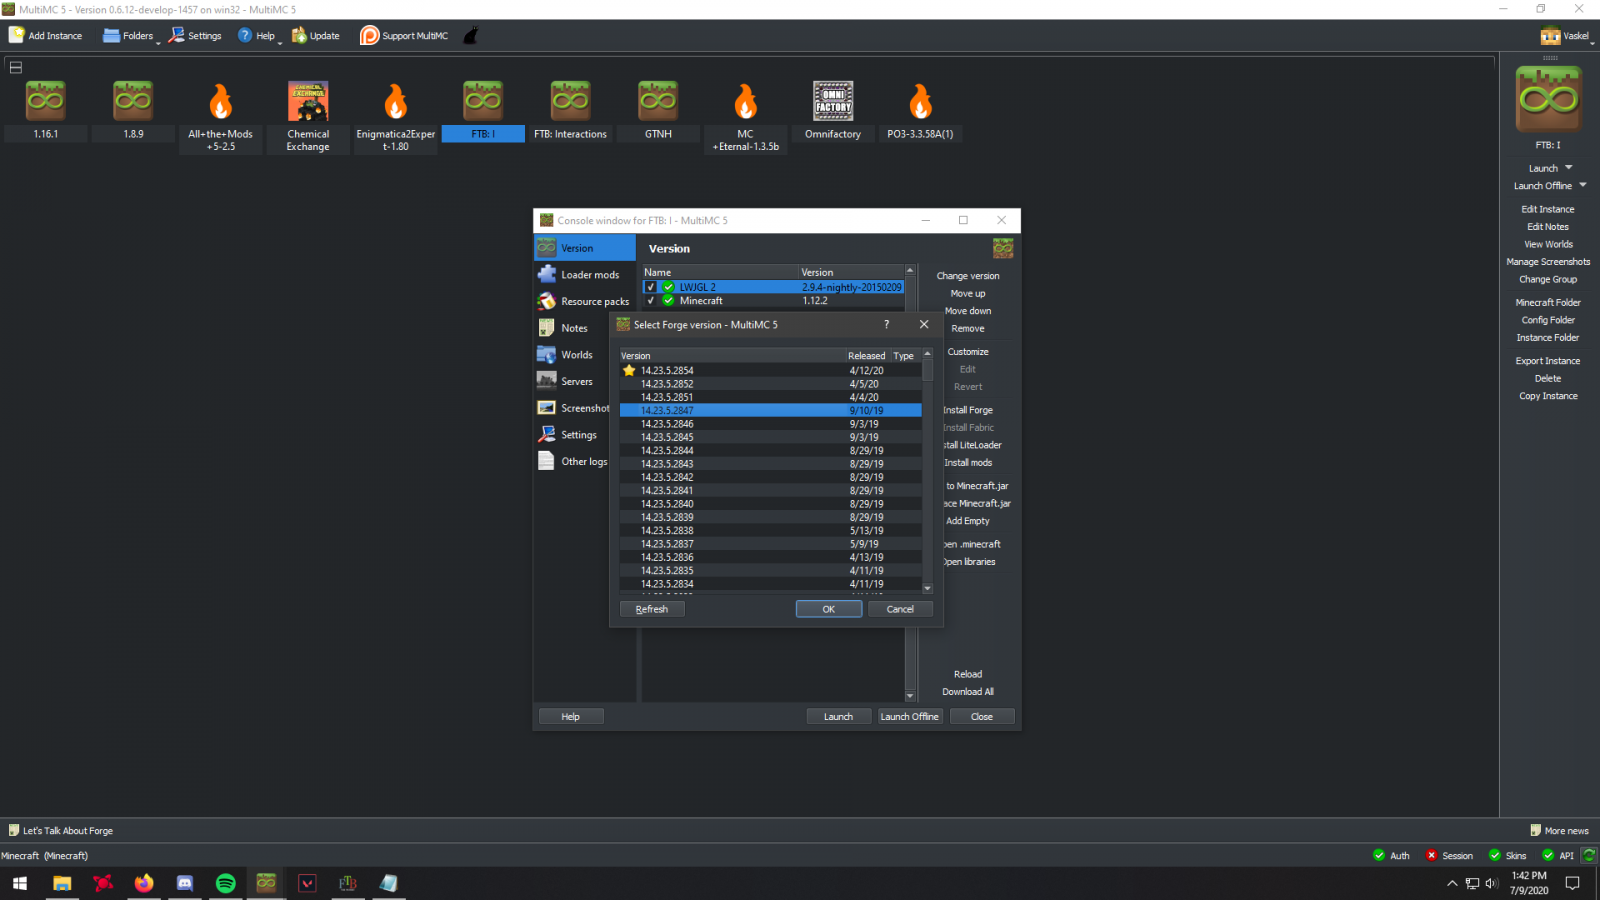
Task: Click the Update toolbar button
Action: pos(316,36)
